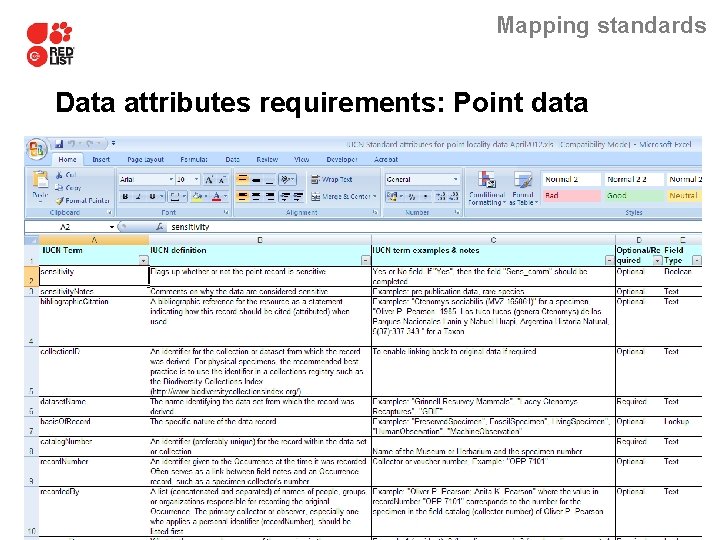Viewport: 720px width, 540px height.
Task: Open the General number format dropdown
Action: (x=455, y=180)
